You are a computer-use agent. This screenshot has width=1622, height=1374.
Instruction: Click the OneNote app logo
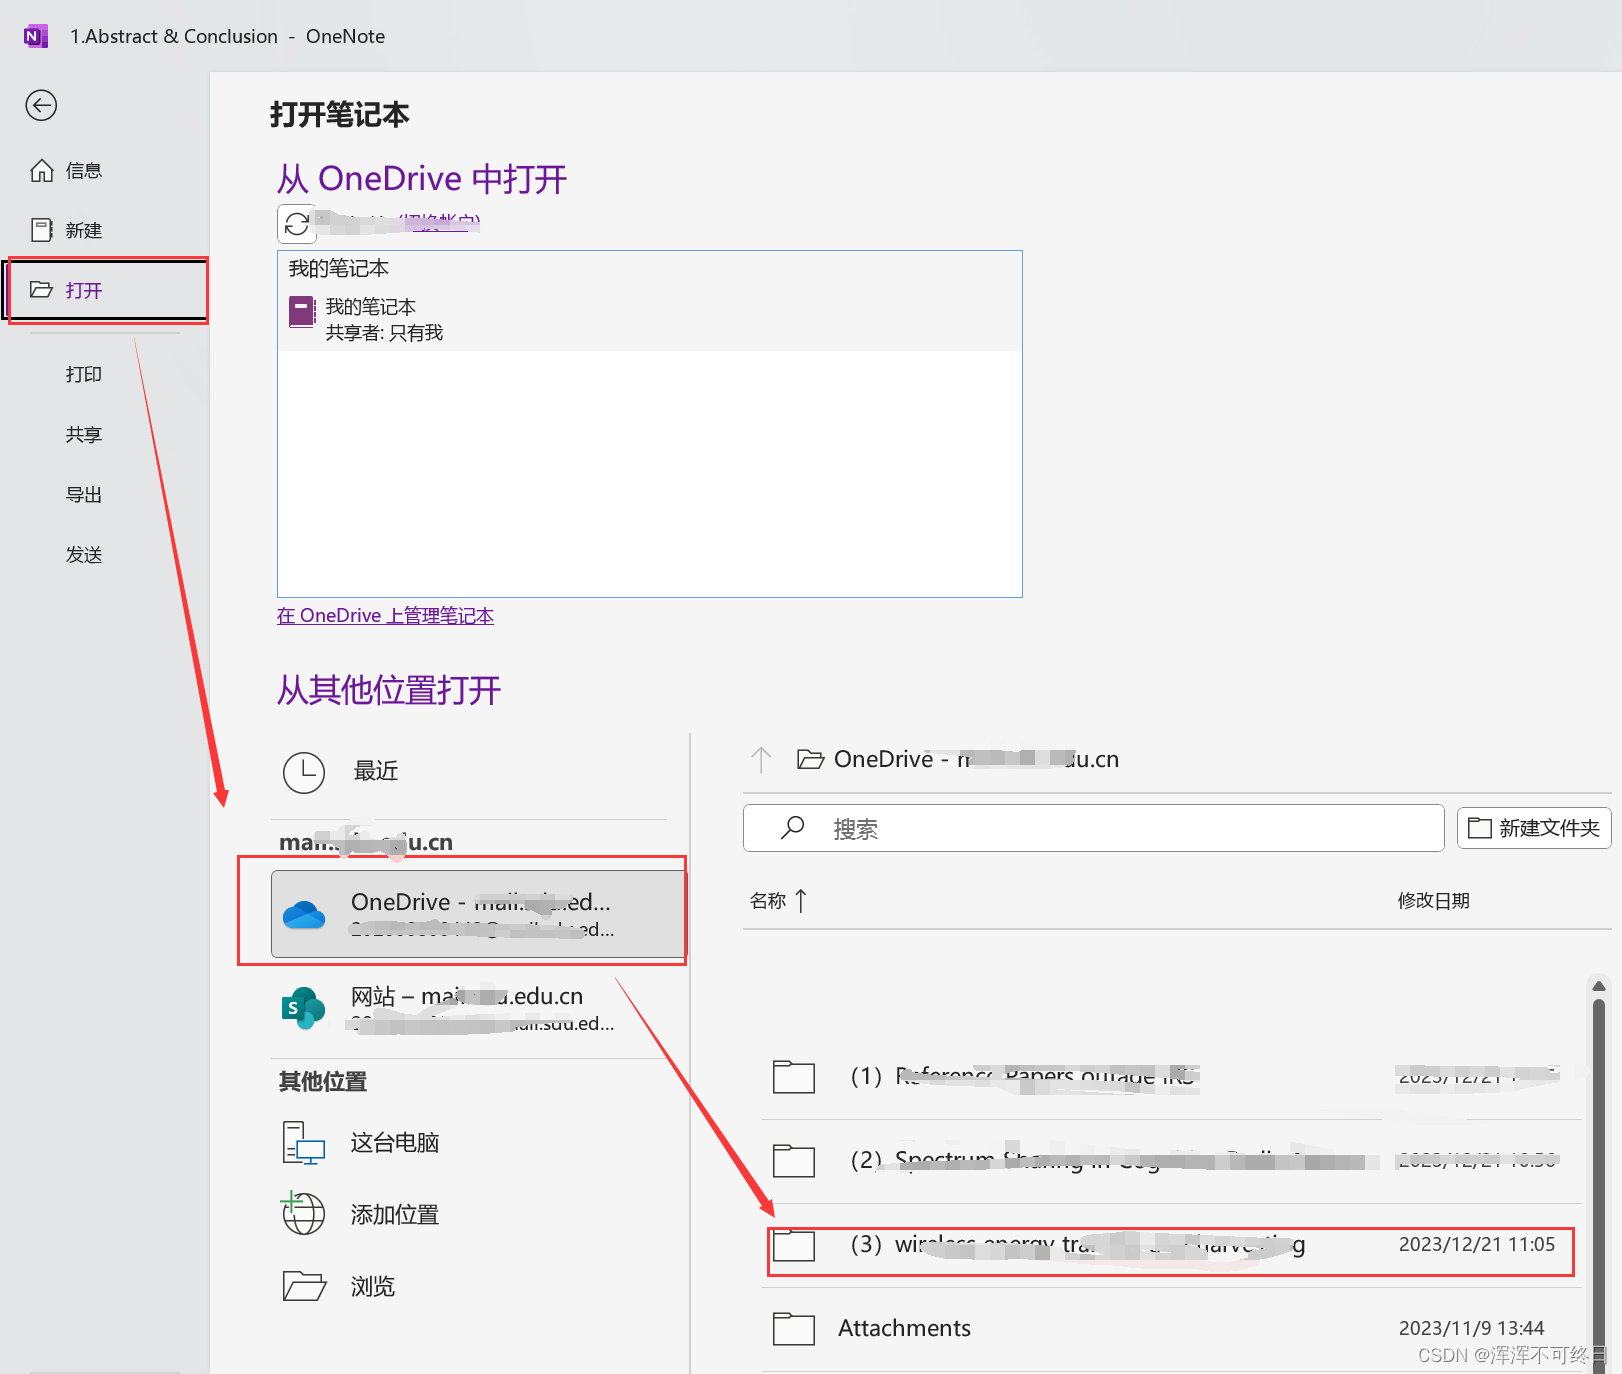[x=35, y=36]
